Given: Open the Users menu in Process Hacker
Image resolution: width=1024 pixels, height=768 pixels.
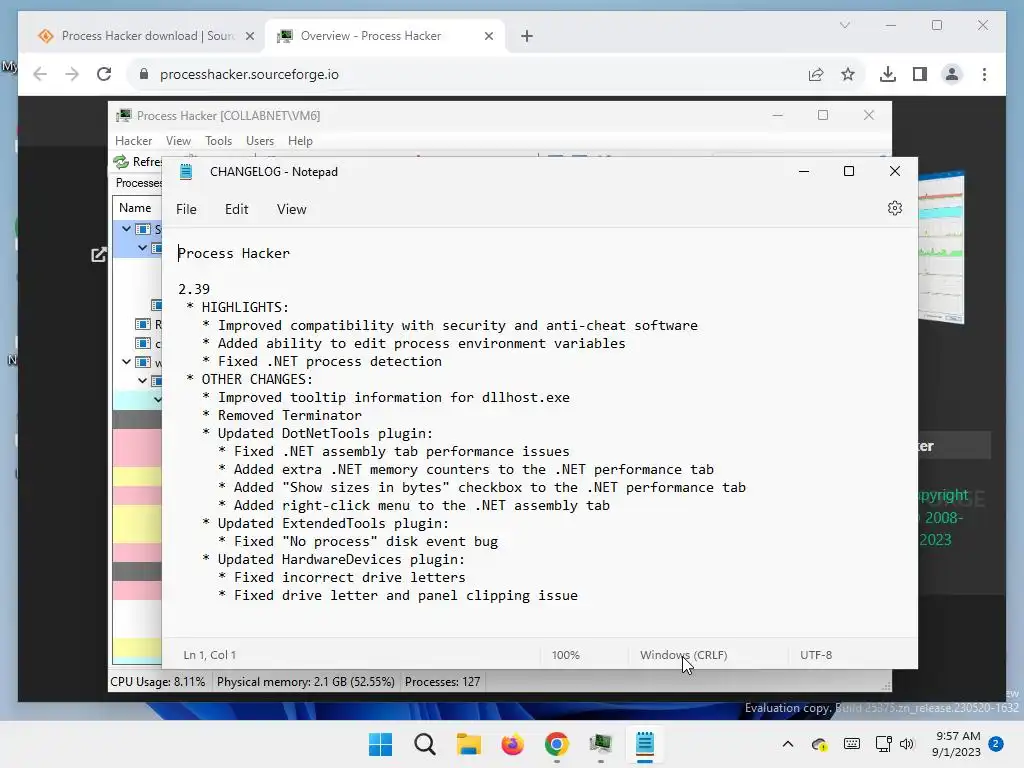Looking at the screenshot, I should click(260, 141).
